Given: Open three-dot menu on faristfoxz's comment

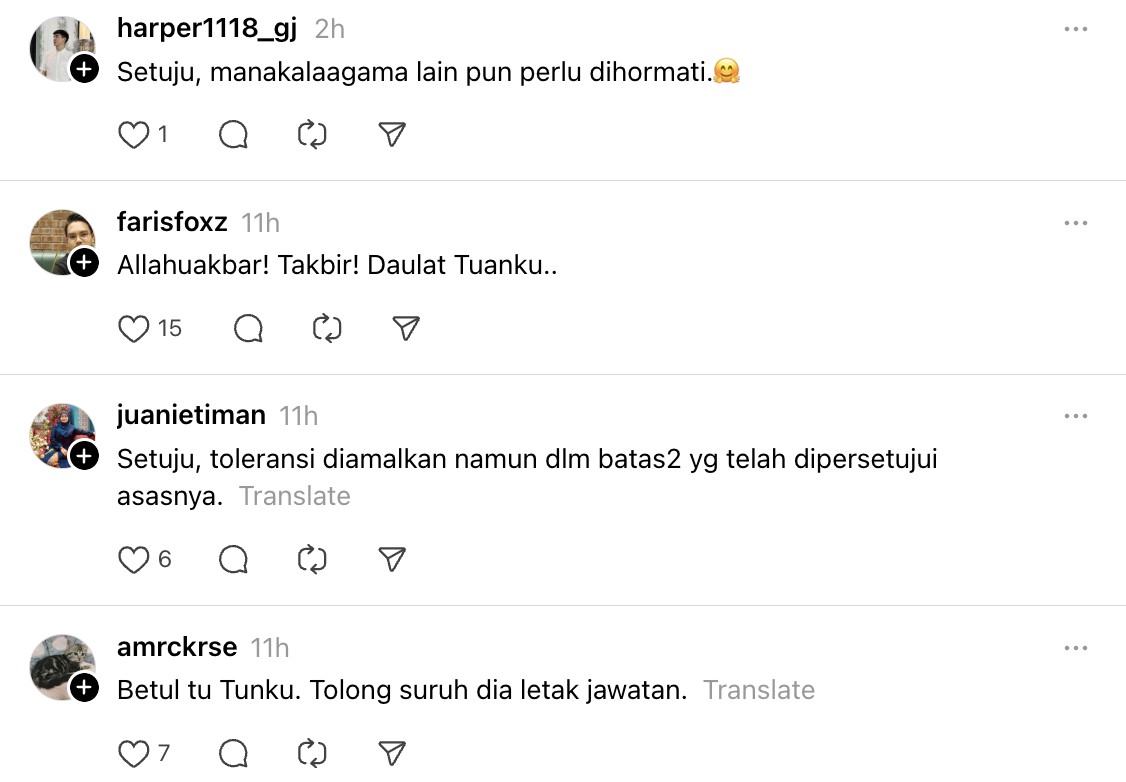Looking at the screenshot, I should (1076, 223).
